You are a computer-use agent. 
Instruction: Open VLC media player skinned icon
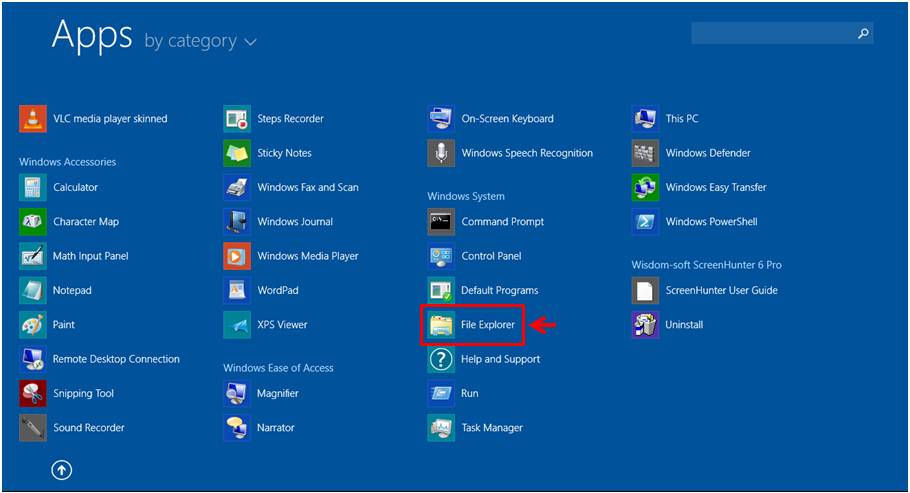click(32, 118)
